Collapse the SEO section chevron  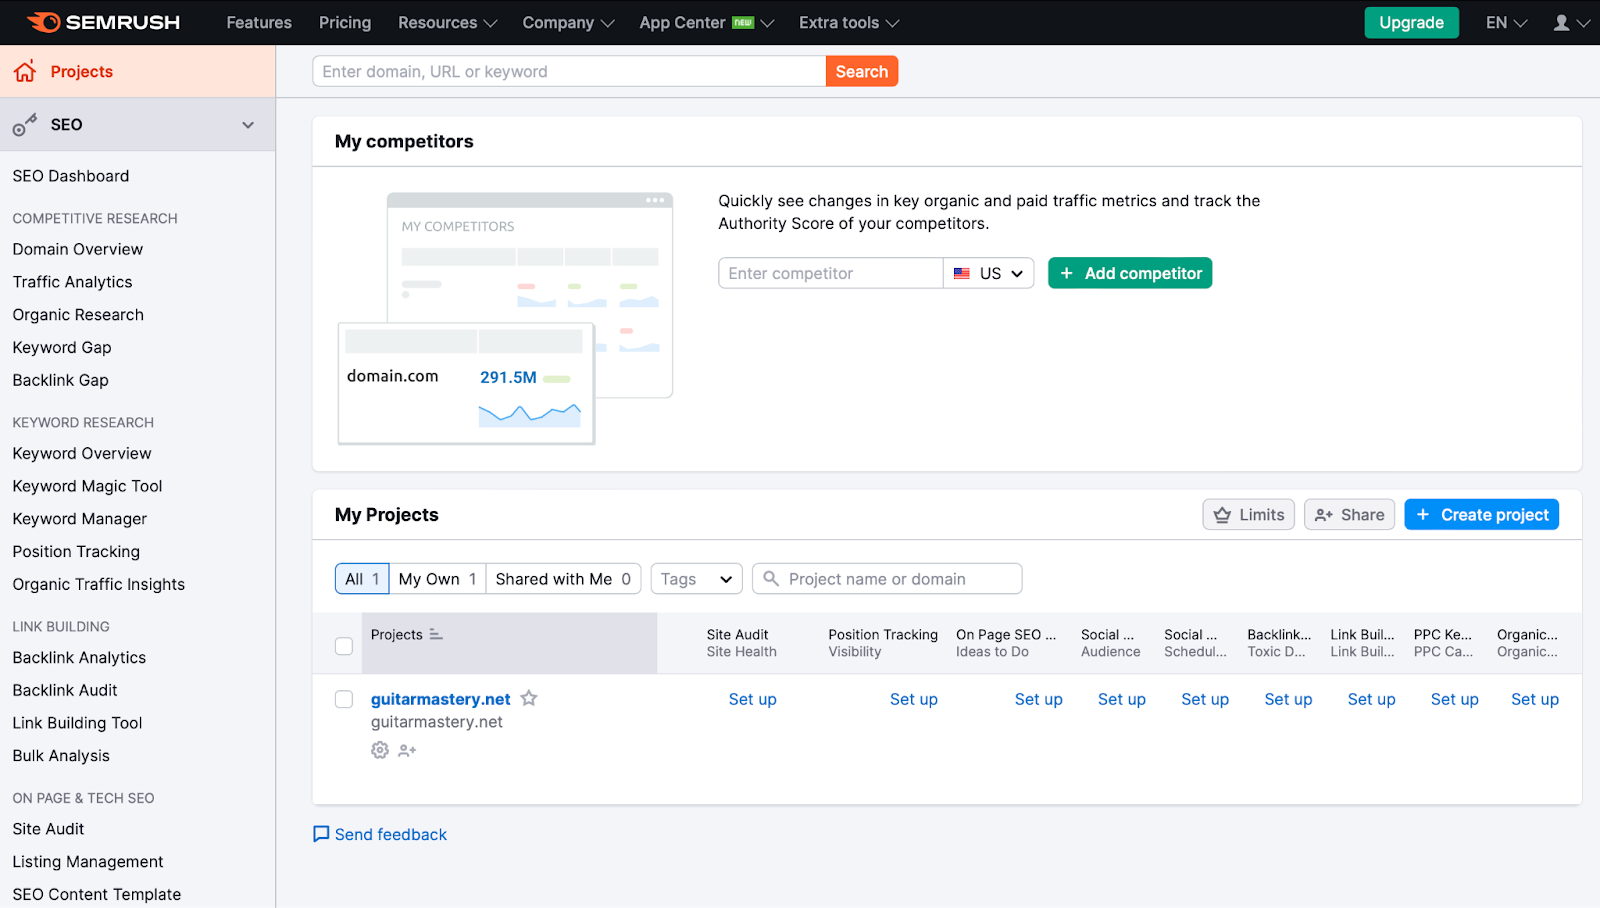click(x=248, y=125)
